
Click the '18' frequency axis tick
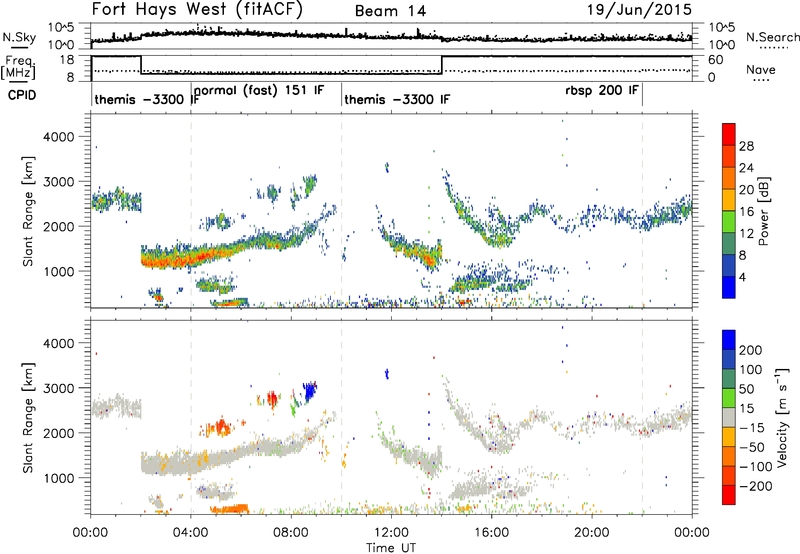coord(67,60)
